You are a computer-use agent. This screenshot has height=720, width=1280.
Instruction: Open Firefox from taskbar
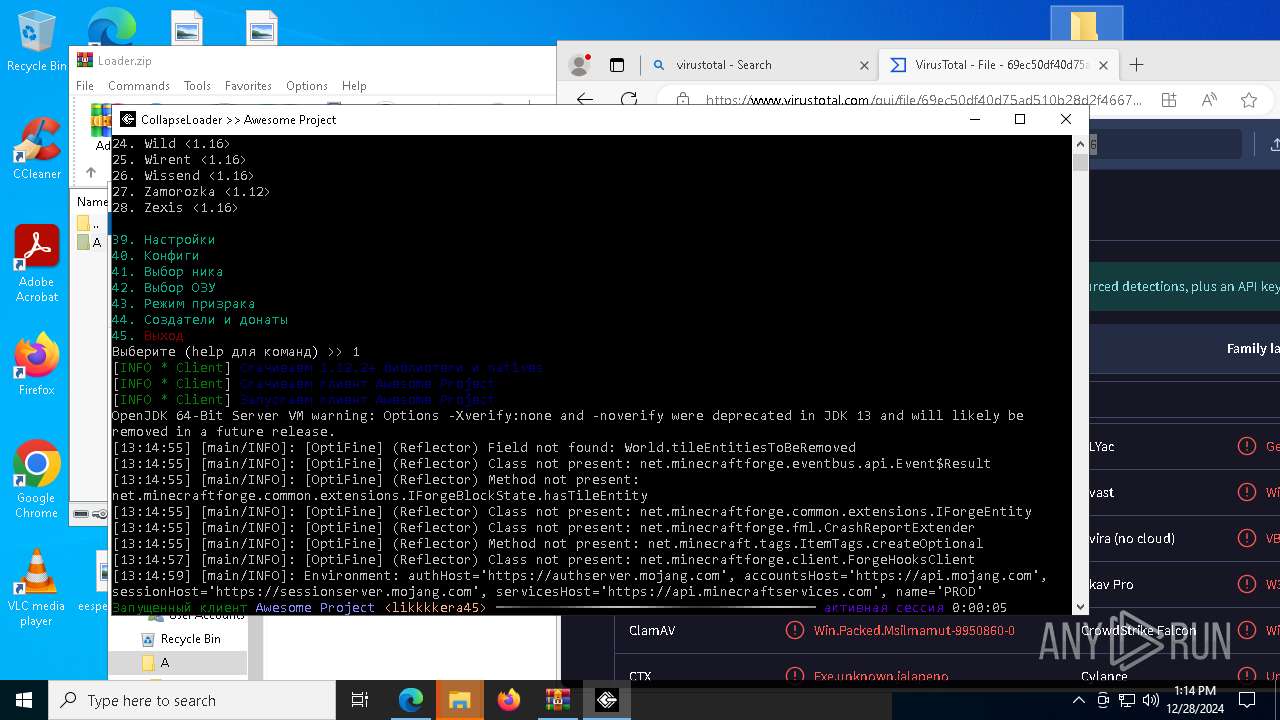(x=508, y=700)
